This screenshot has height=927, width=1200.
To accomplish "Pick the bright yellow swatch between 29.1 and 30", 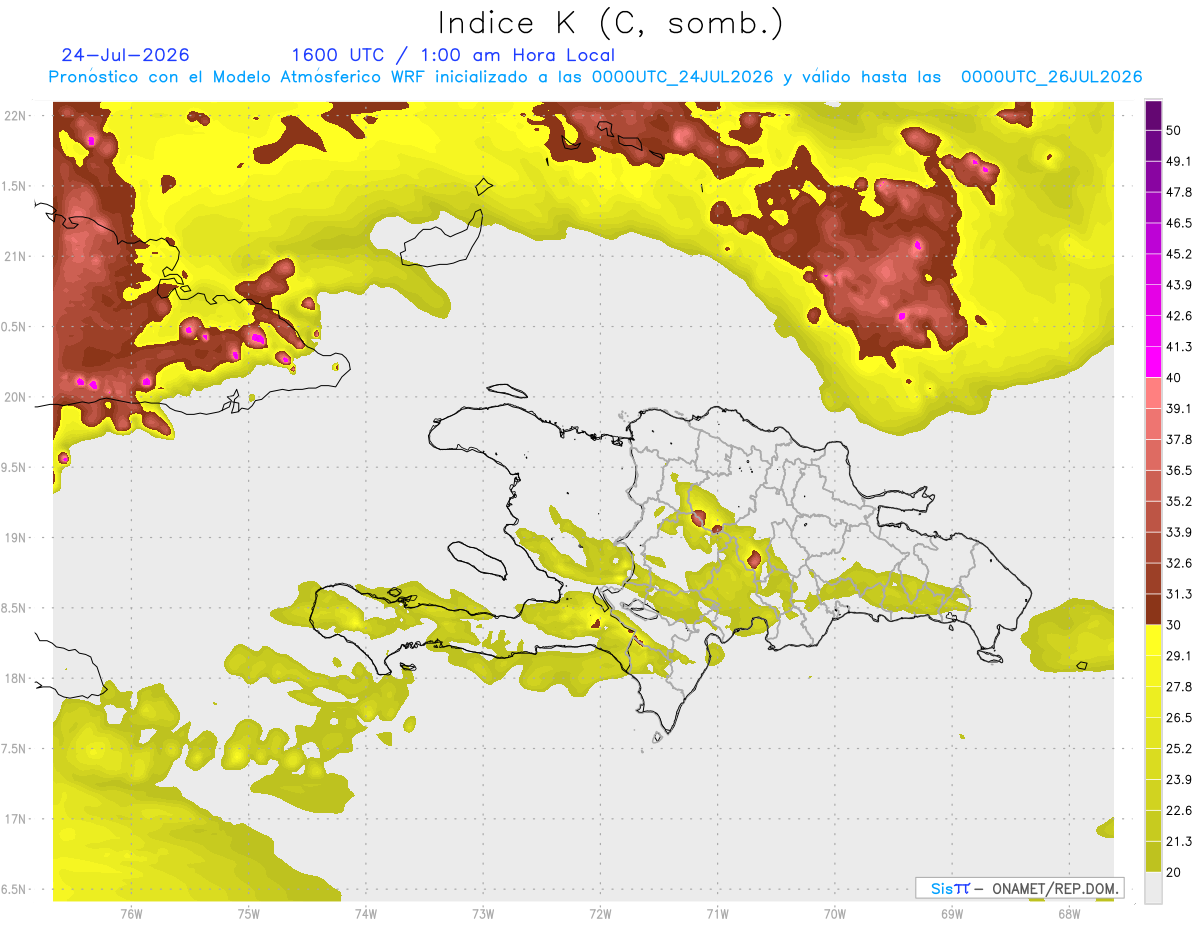I will click(1153, 640).
